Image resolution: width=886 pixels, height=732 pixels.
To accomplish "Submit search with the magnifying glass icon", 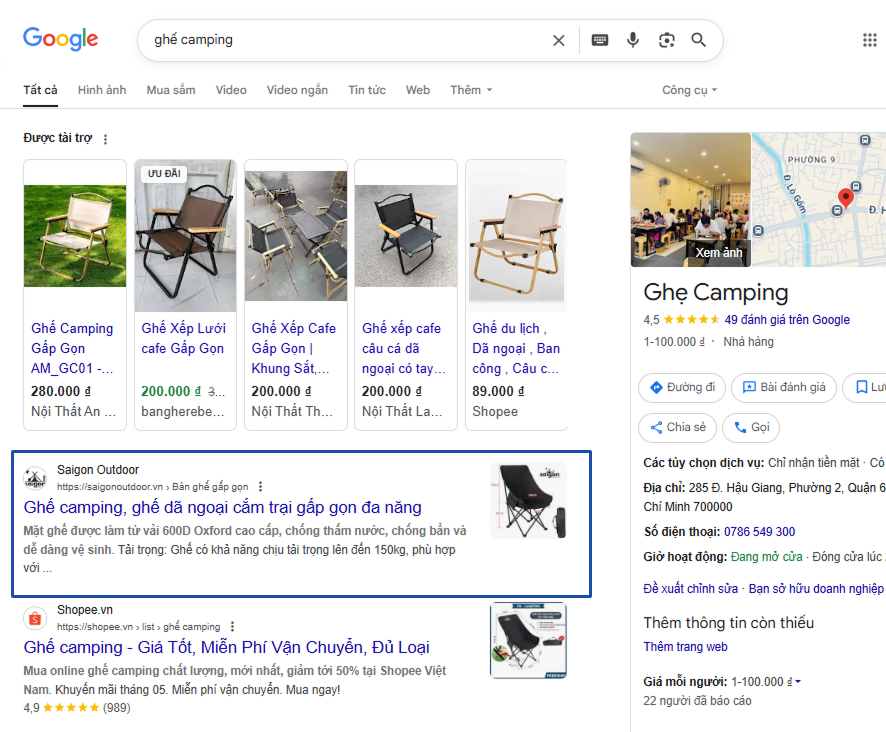I will (x=699, y=40).
